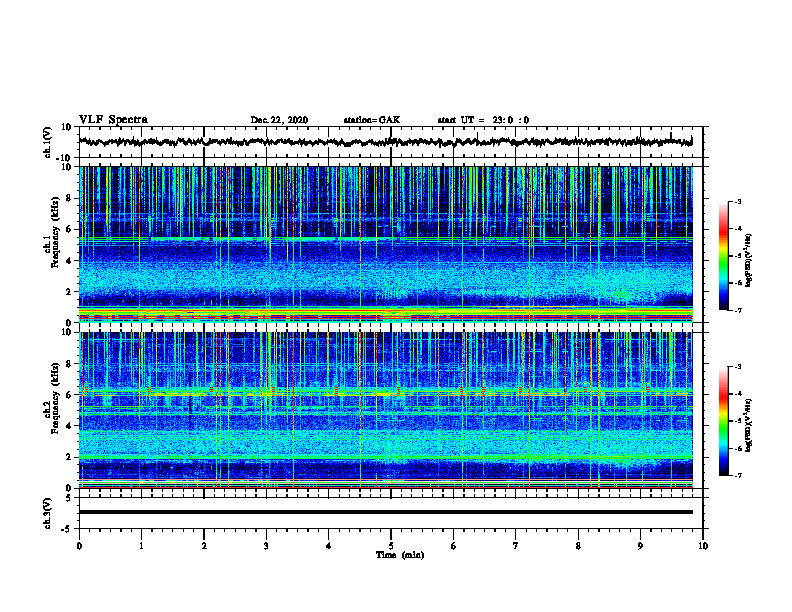Click the "-3" label on the ch.2 color bar
Viewport: 792px width, 612px height.
pyautogui.click(x=737, y=367)
